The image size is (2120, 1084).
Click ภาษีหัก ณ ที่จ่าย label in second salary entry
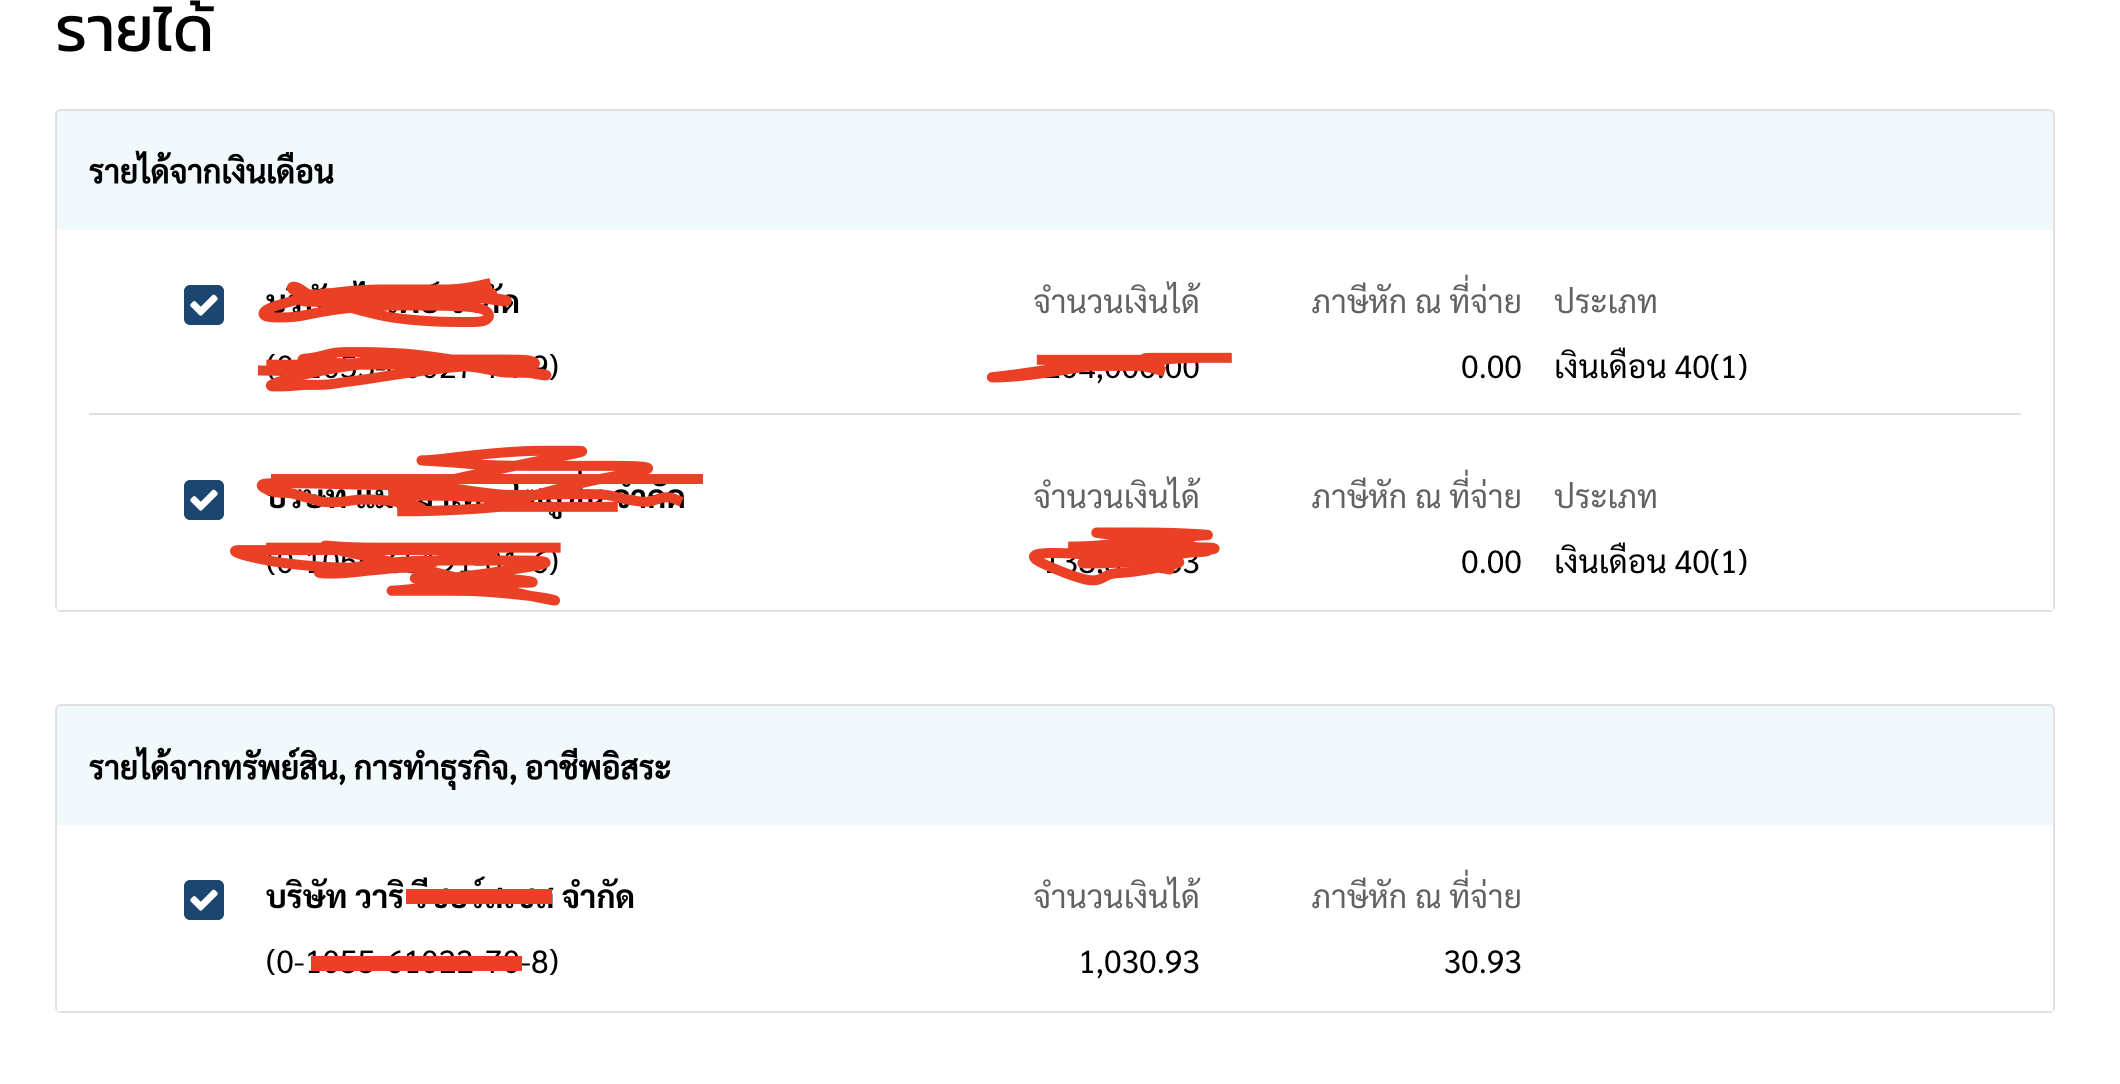(x=1416, y=495)
